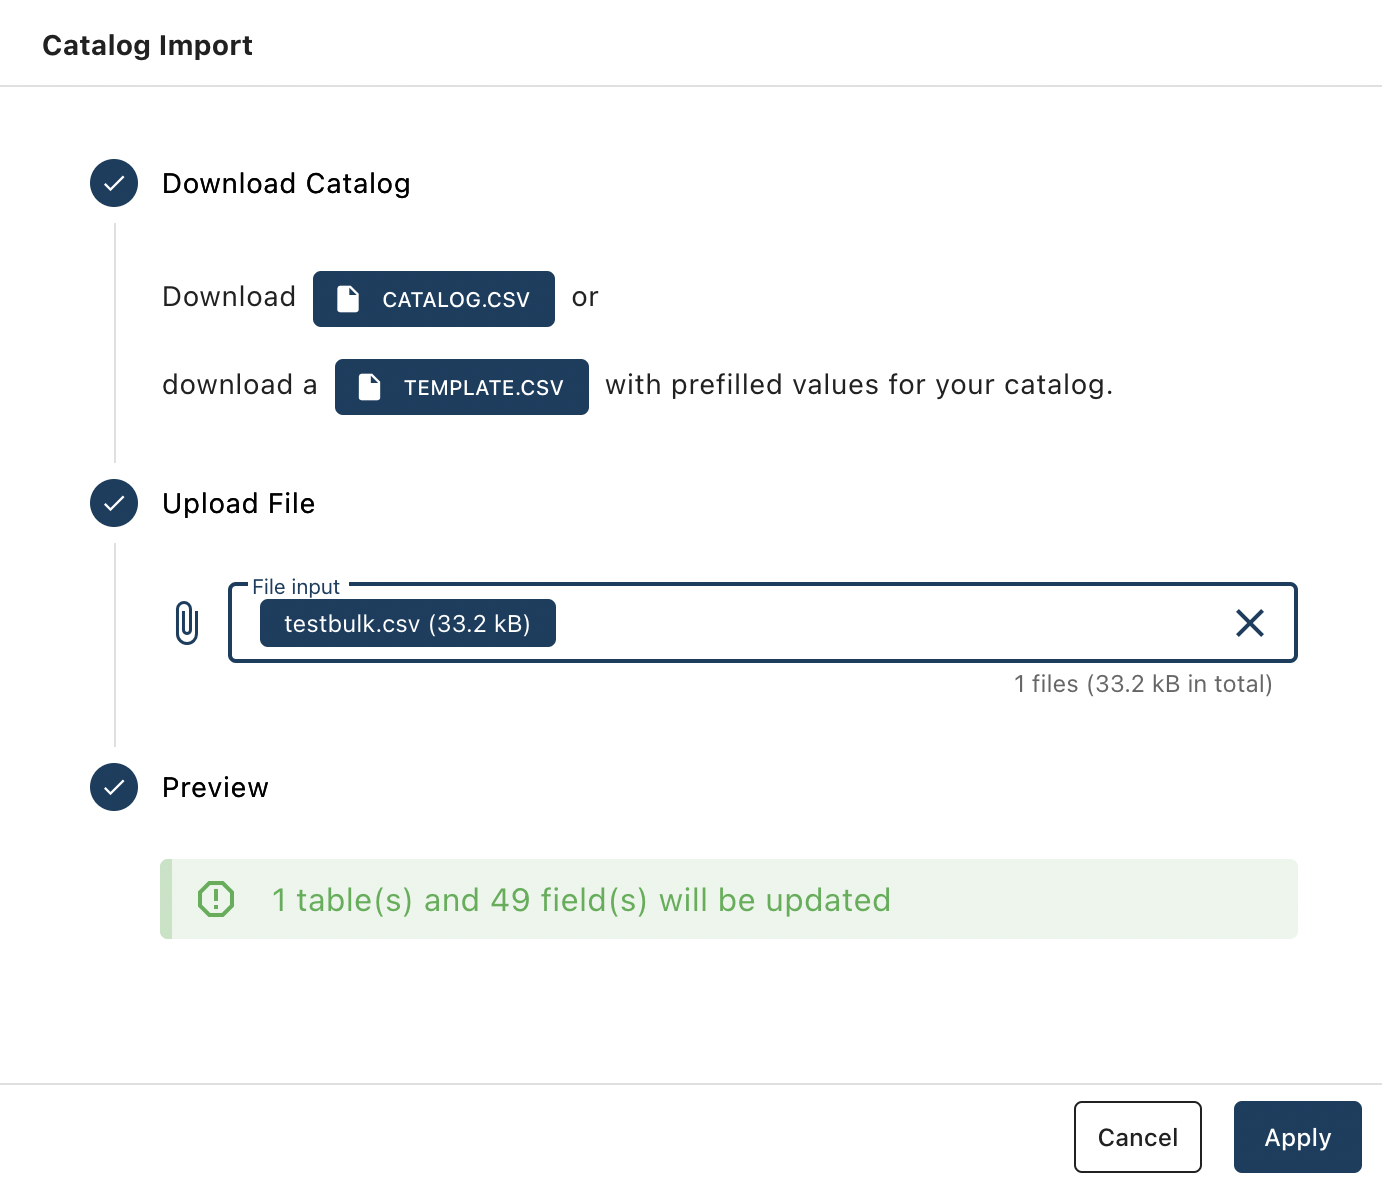Click the file icon on CATALOG.CSV button
This screenshot has height=1188, width=1382.
[348, 299]
